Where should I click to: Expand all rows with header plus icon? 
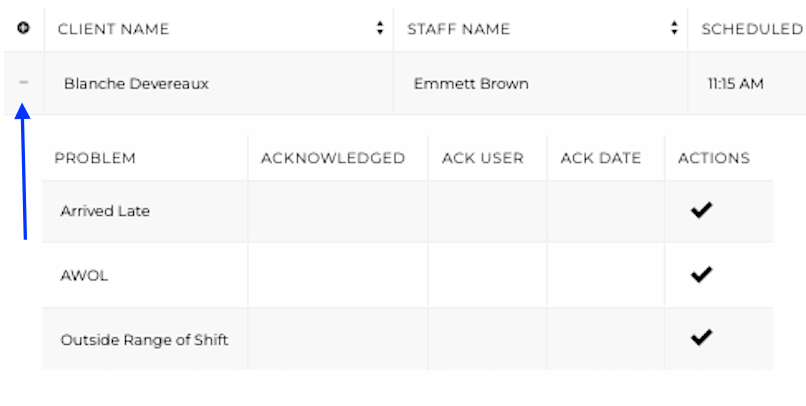coord(23,28)
